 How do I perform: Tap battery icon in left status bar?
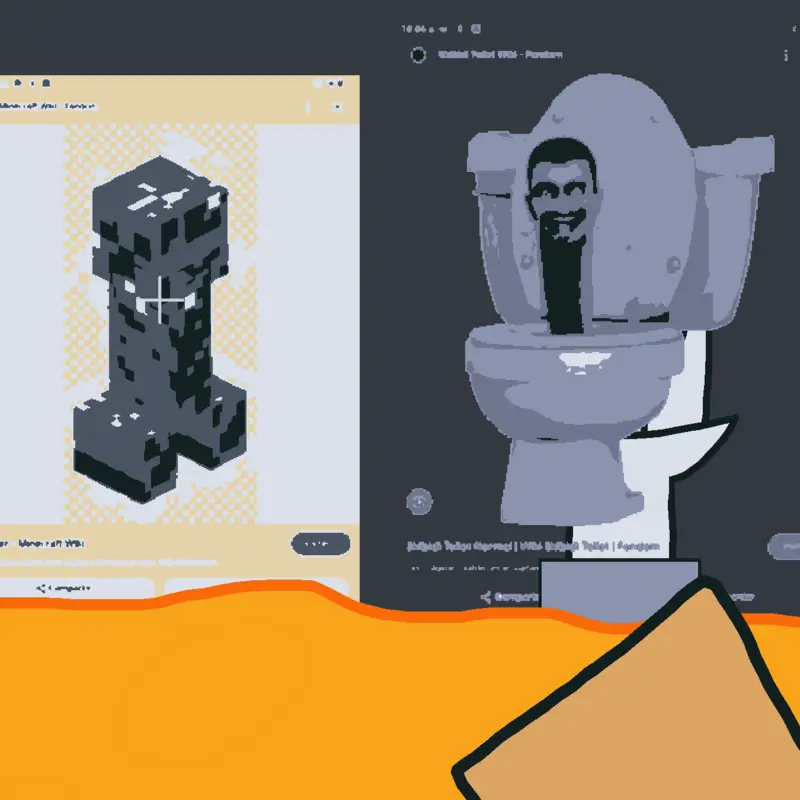click(341, 83)
